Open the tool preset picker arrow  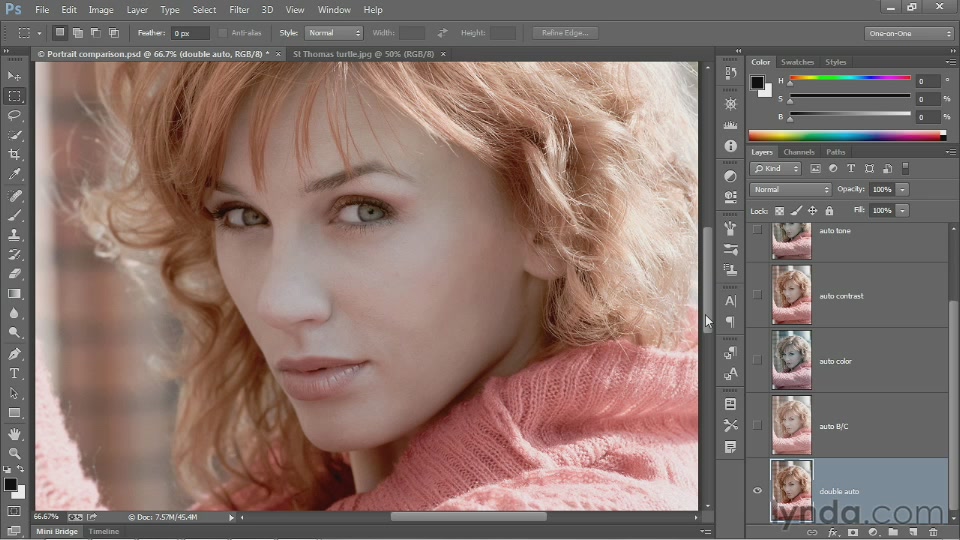pyautogui.click(x=39, y=33)
